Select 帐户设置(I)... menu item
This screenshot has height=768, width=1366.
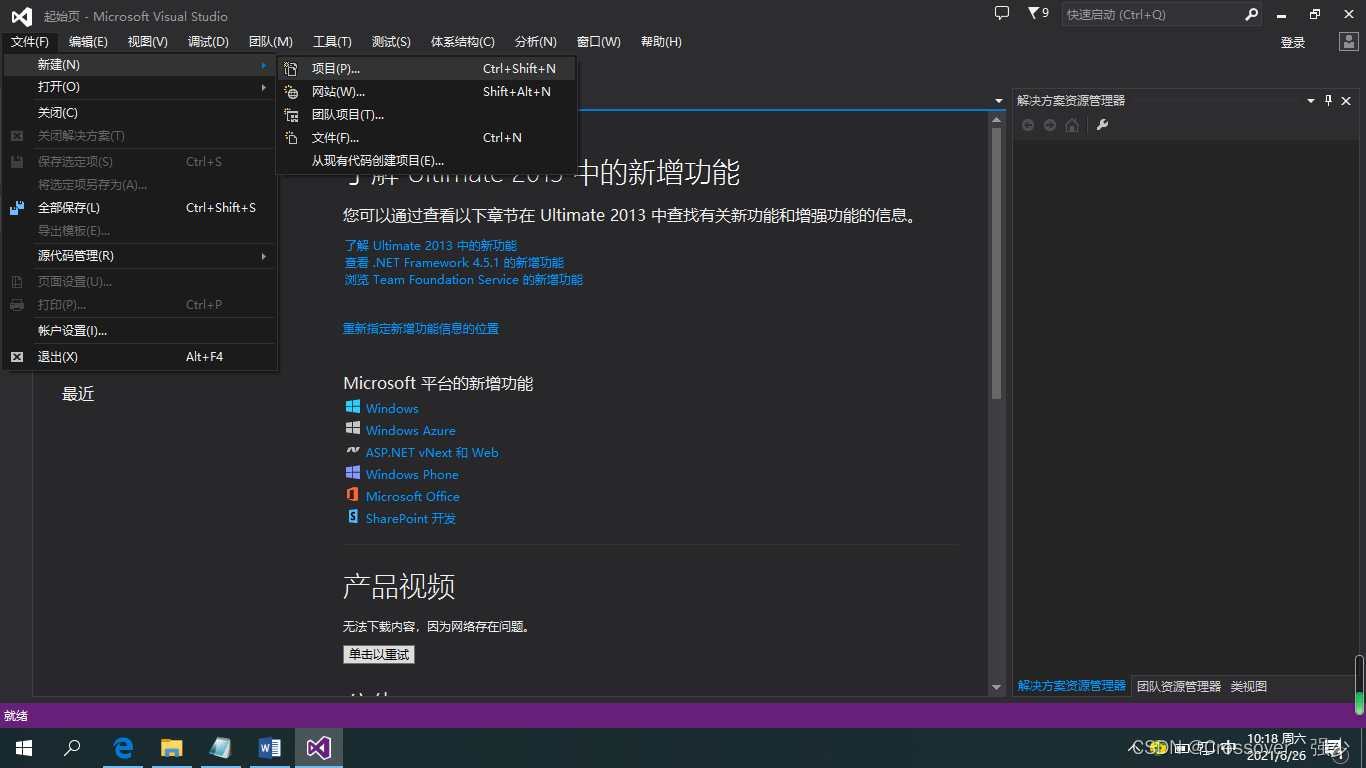pyautogui.click(x=140, y=331)
